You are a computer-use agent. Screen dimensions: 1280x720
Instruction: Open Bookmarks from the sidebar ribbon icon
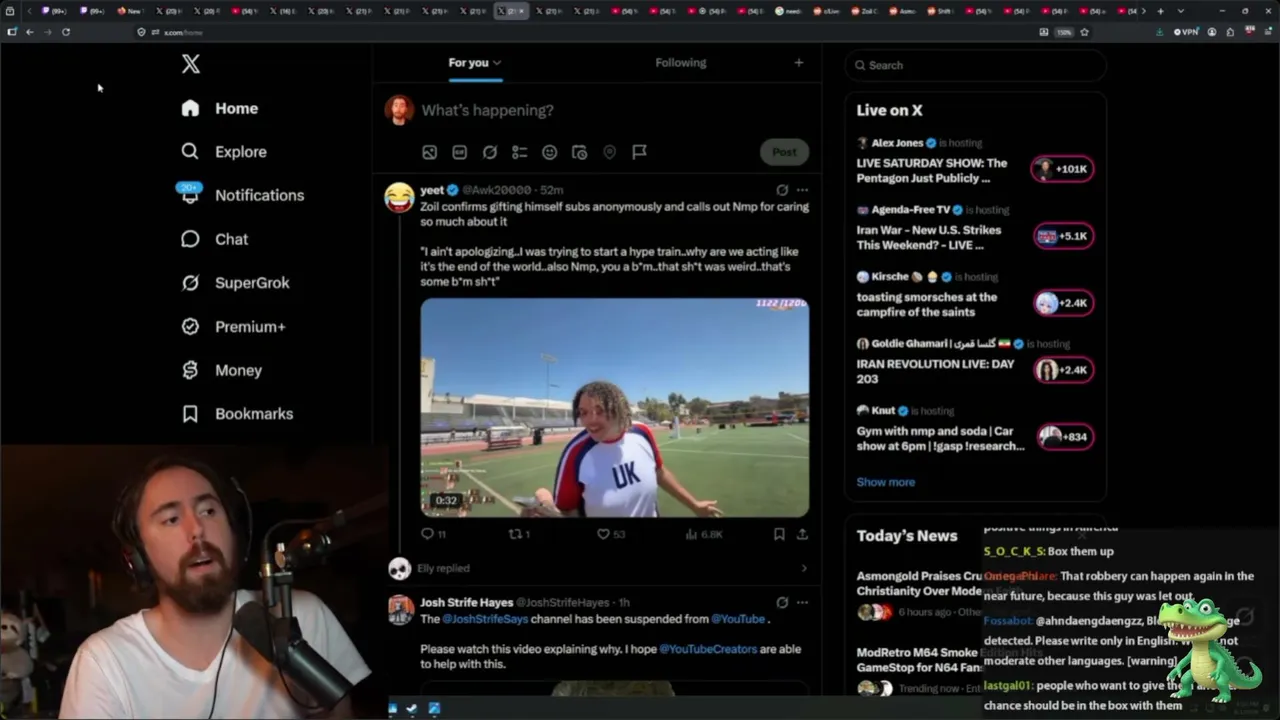pos(190,414)
